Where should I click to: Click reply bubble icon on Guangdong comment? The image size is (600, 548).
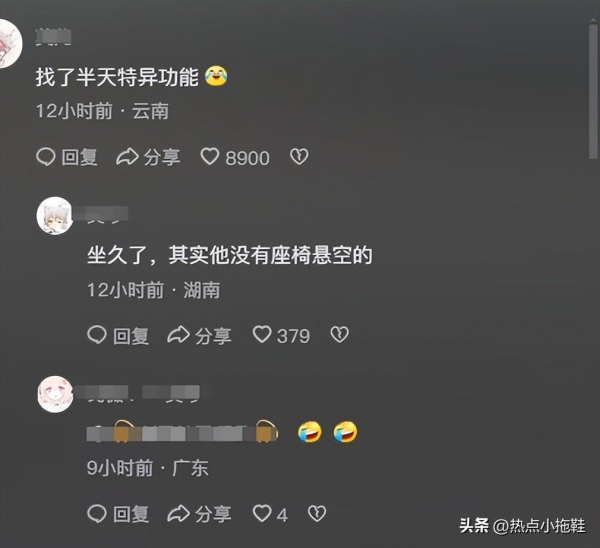(97, 513)
